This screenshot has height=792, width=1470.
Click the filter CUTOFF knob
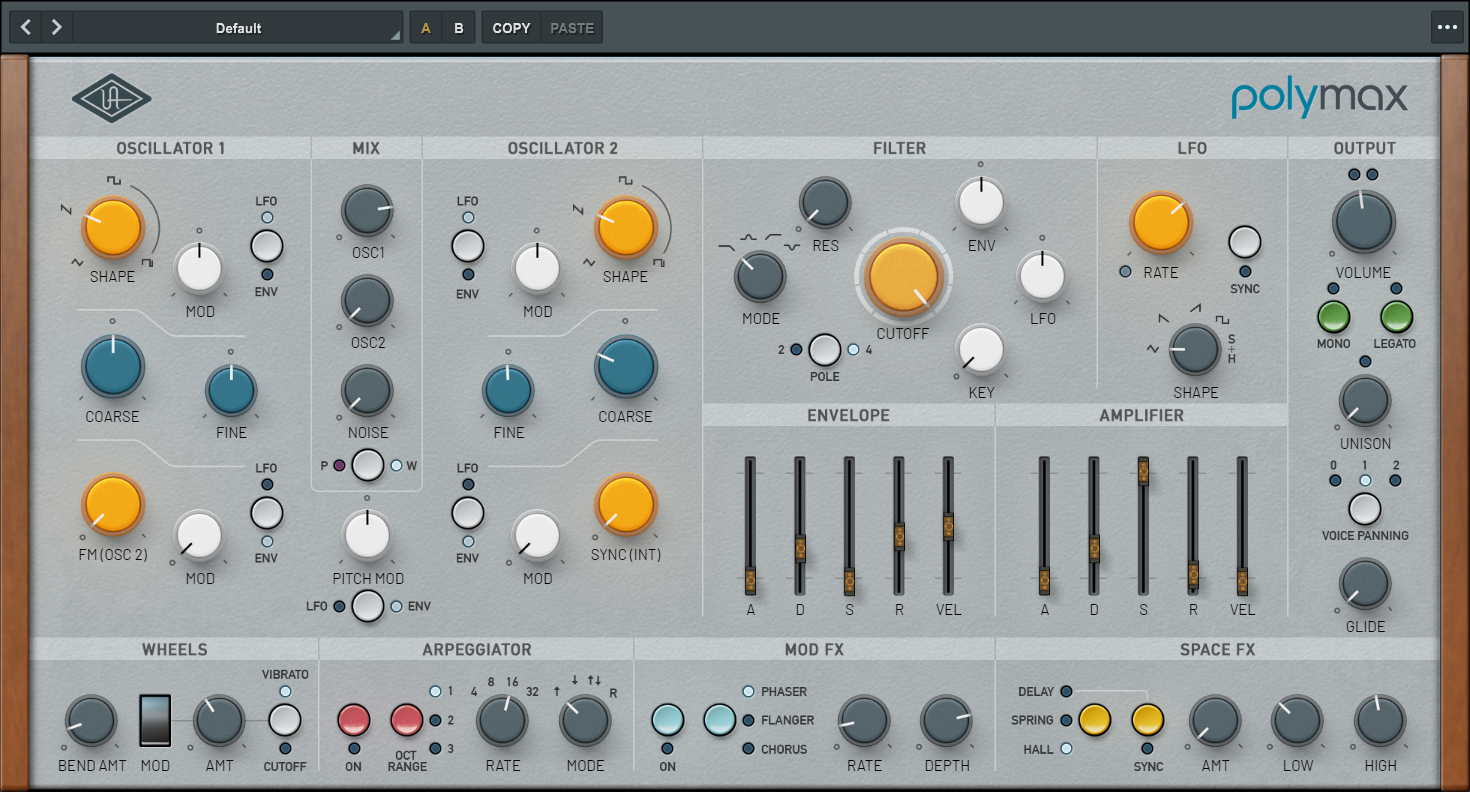[x=903, y=278]
